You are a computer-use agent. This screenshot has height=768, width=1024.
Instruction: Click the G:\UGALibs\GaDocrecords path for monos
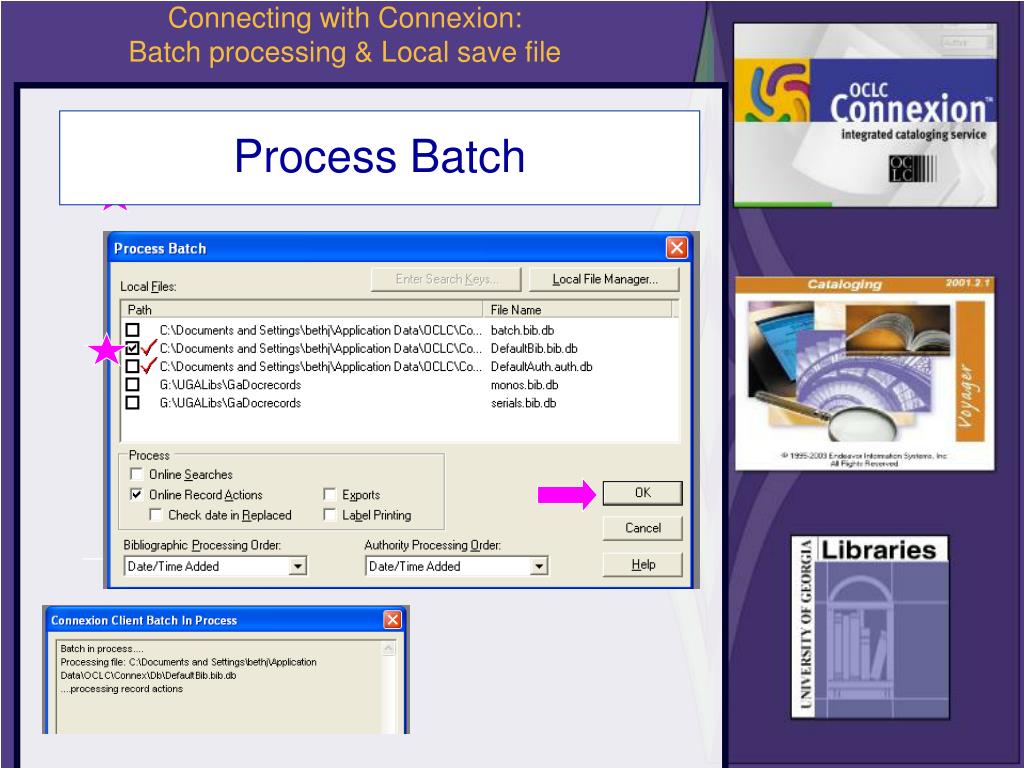pos(231,385)
